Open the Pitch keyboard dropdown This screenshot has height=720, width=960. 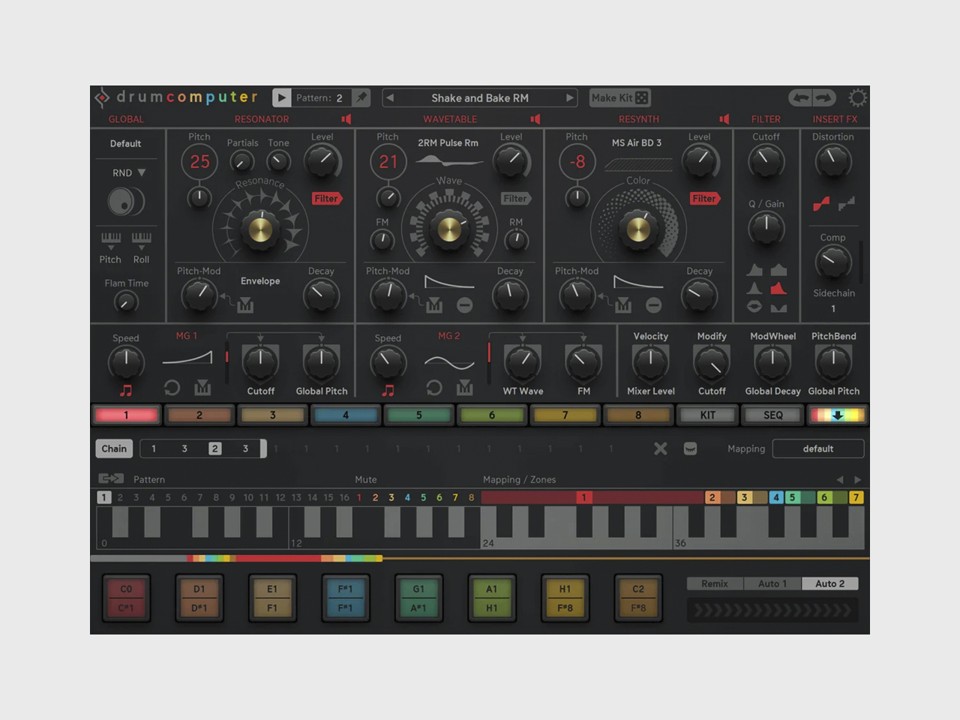[111, 241]
